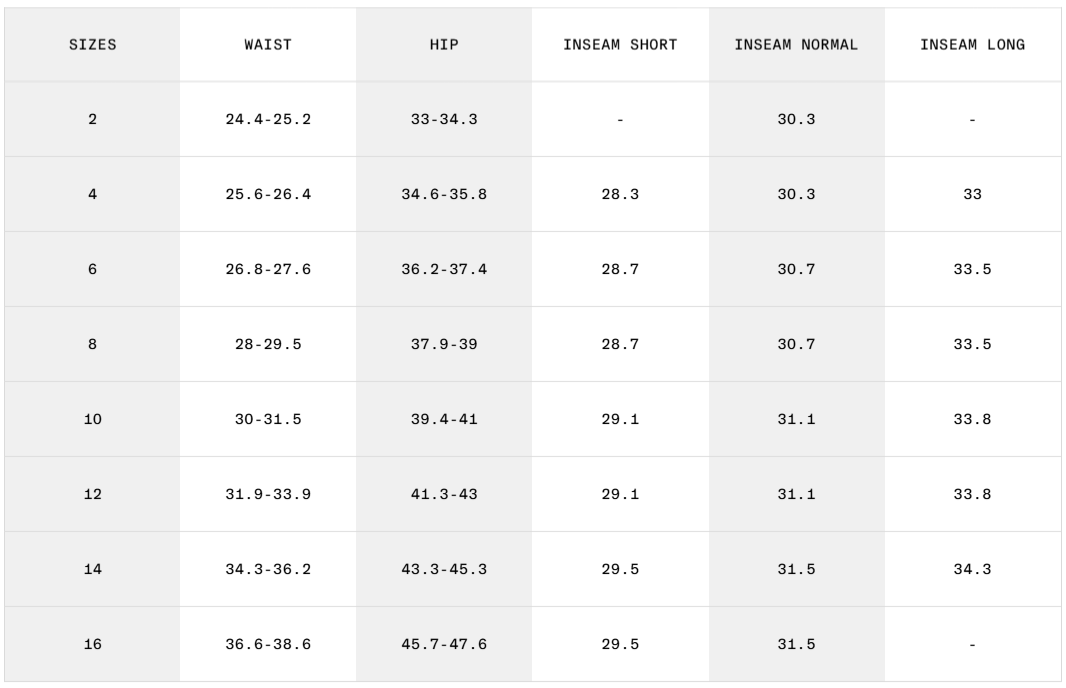Select hip value 45.7-47.6
1066x688 pixels.
(x=444, y=644)
